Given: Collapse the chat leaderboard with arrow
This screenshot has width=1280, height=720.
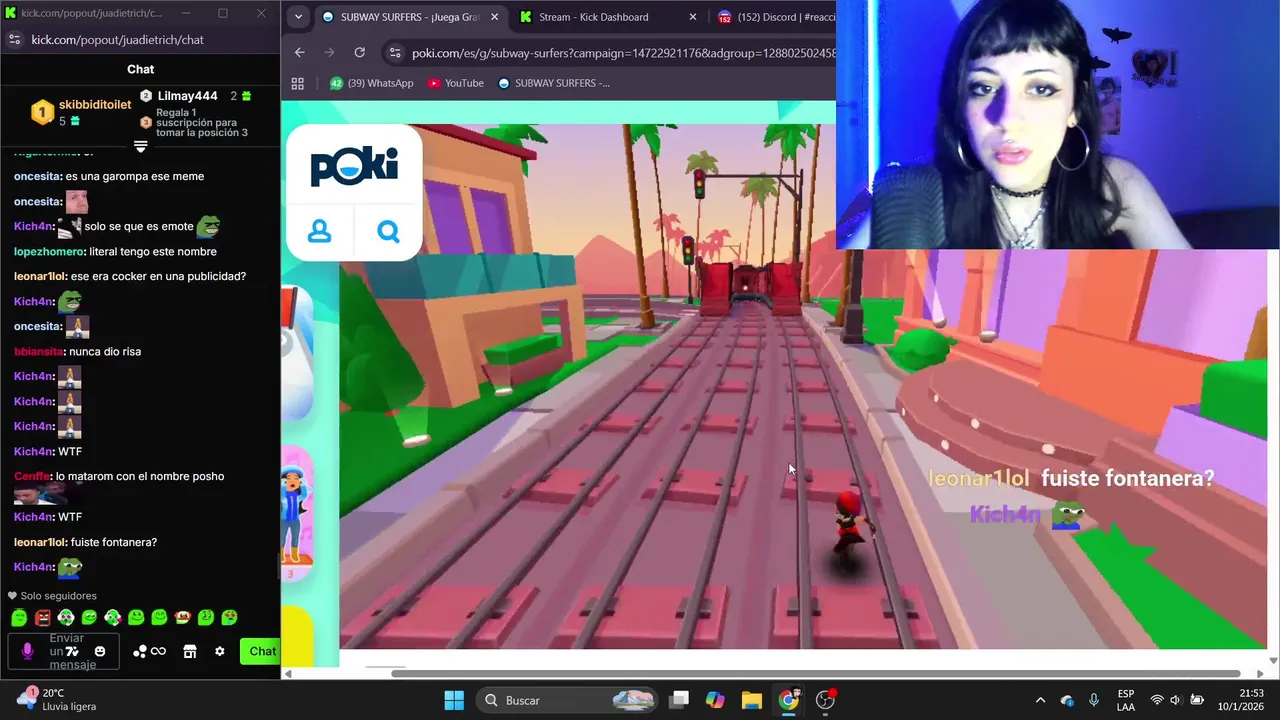Looking at the screenshot, I should pos(141,146).
